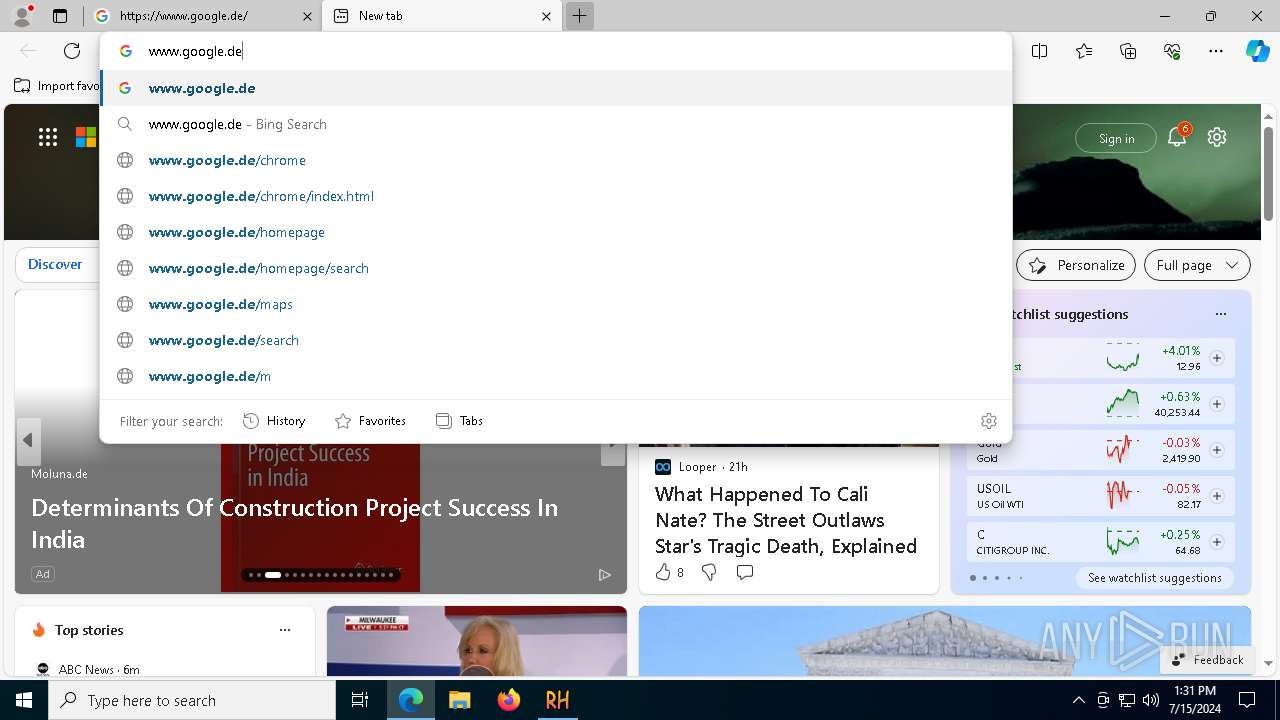Image resolution: width=1280 pixels, height=720 pixels.
Task: Select the Discover feed tab
Action: (55, 265)
